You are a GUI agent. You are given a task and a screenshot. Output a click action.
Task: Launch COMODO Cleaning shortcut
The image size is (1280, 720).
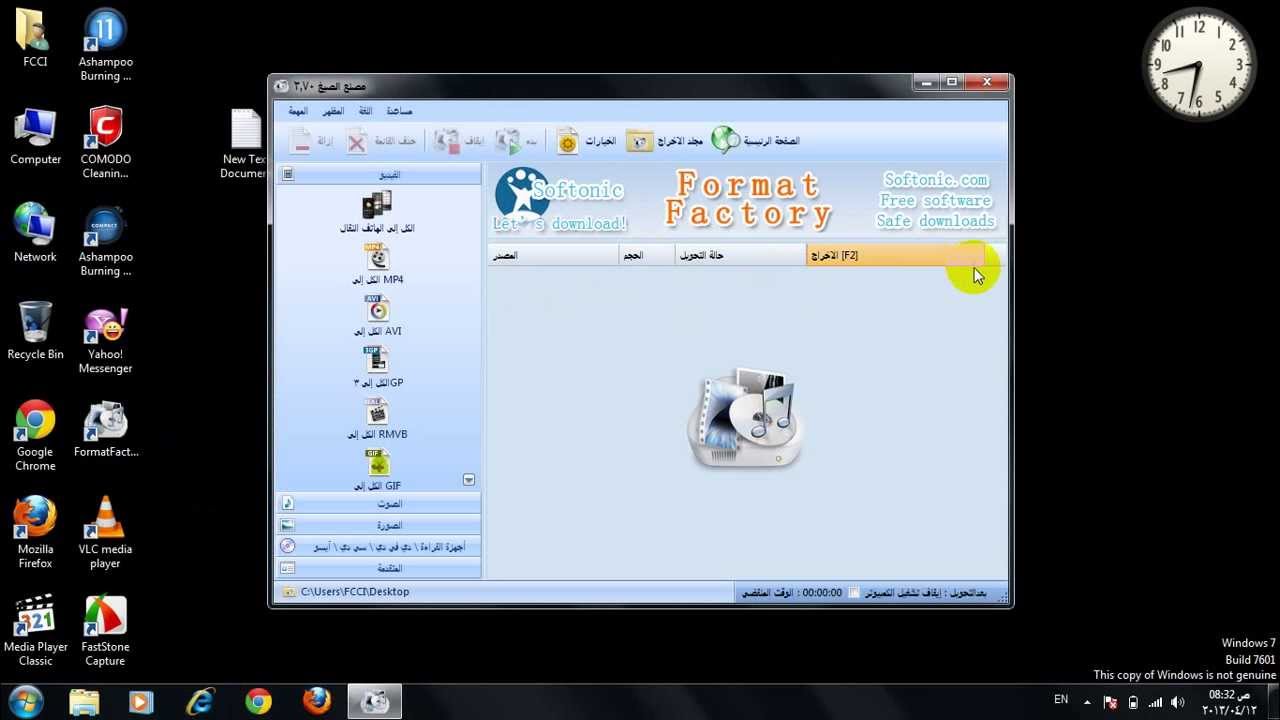tap(105, 142)
